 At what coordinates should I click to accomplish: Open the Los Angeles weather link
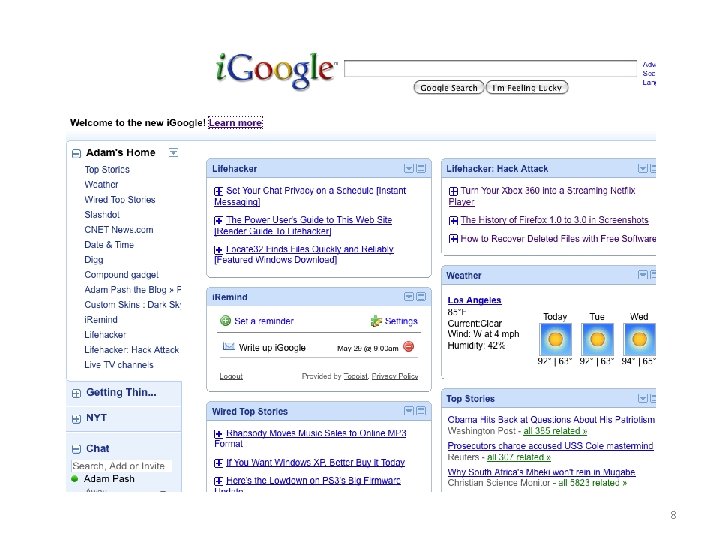(474, 300)
